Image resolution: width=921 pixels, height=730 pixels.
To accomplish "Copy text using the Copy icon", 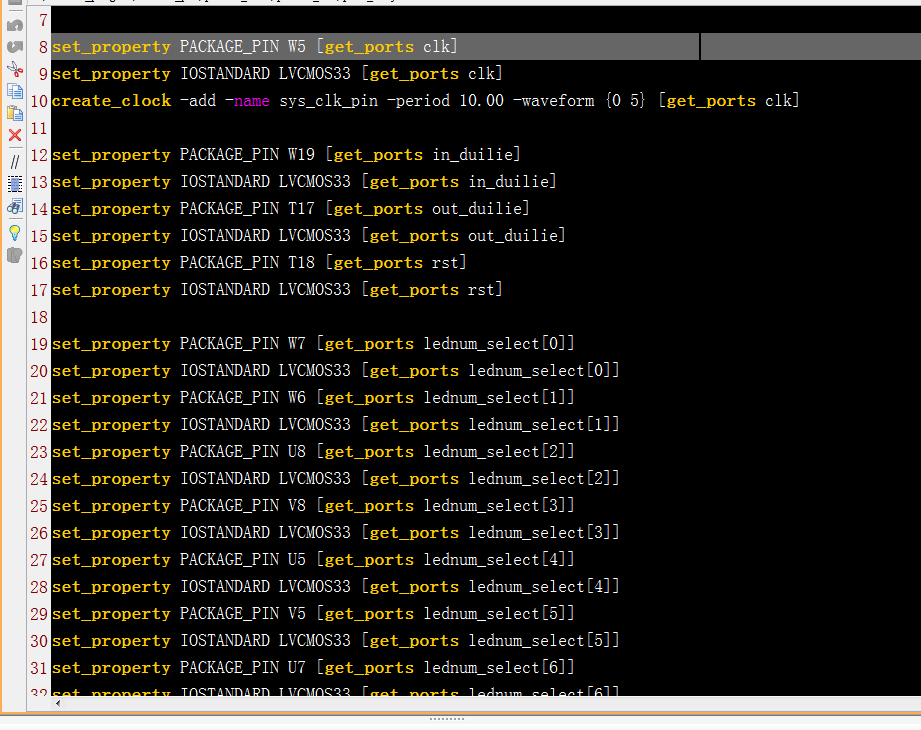I will tap(14, 91).
